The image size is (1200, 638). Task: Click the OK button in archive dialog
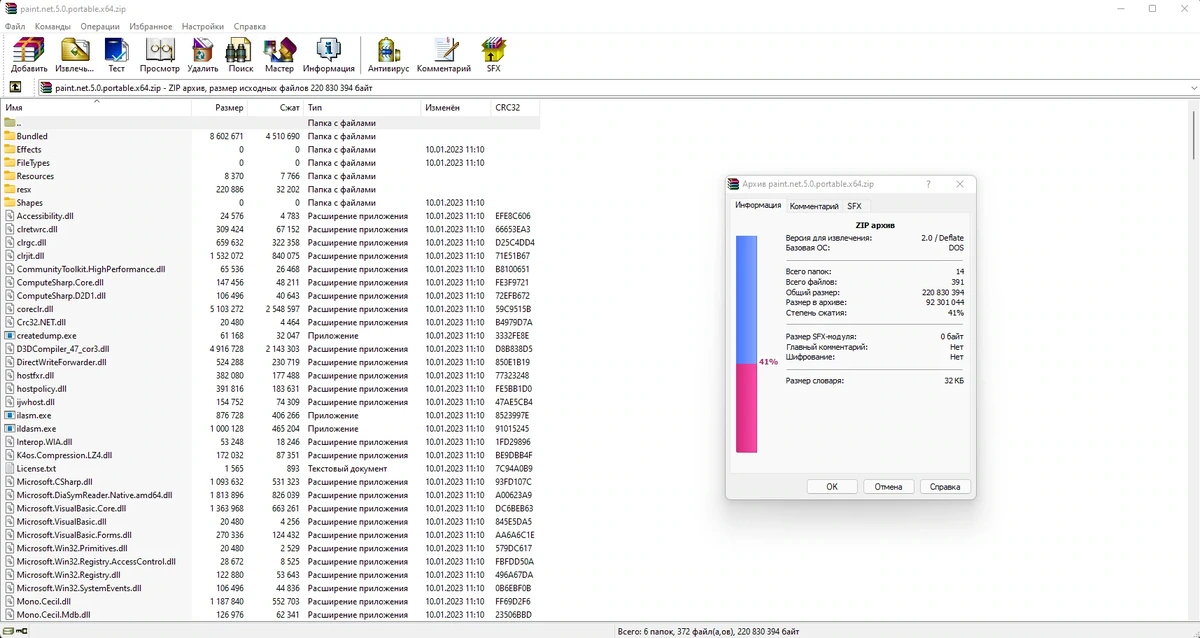832,487
